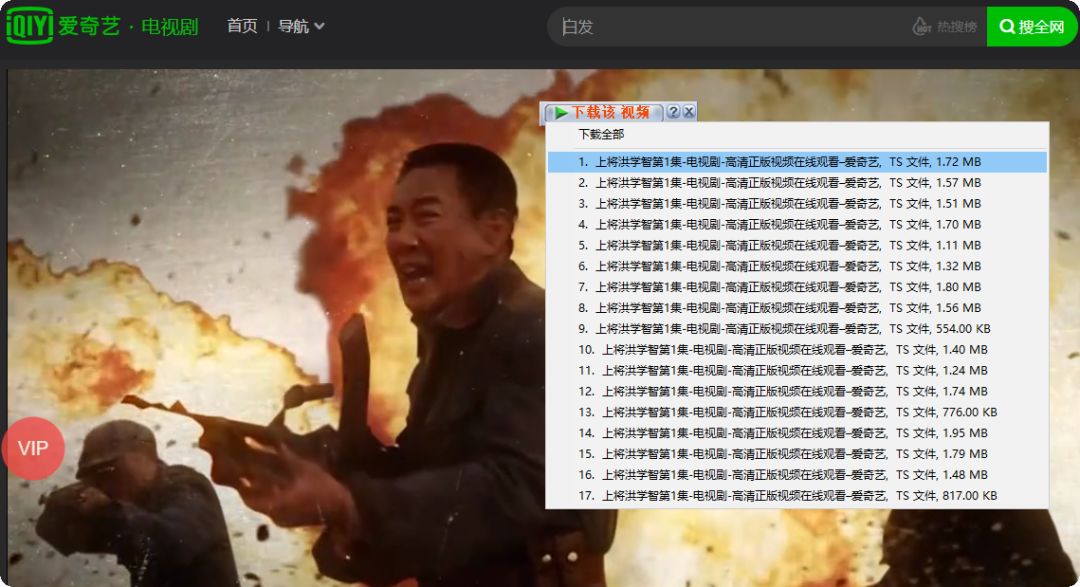Viewport: 1080px width, 587px height.
Task: Select segment 11, TS file 1.24 MB
Action: pos(798,371)
